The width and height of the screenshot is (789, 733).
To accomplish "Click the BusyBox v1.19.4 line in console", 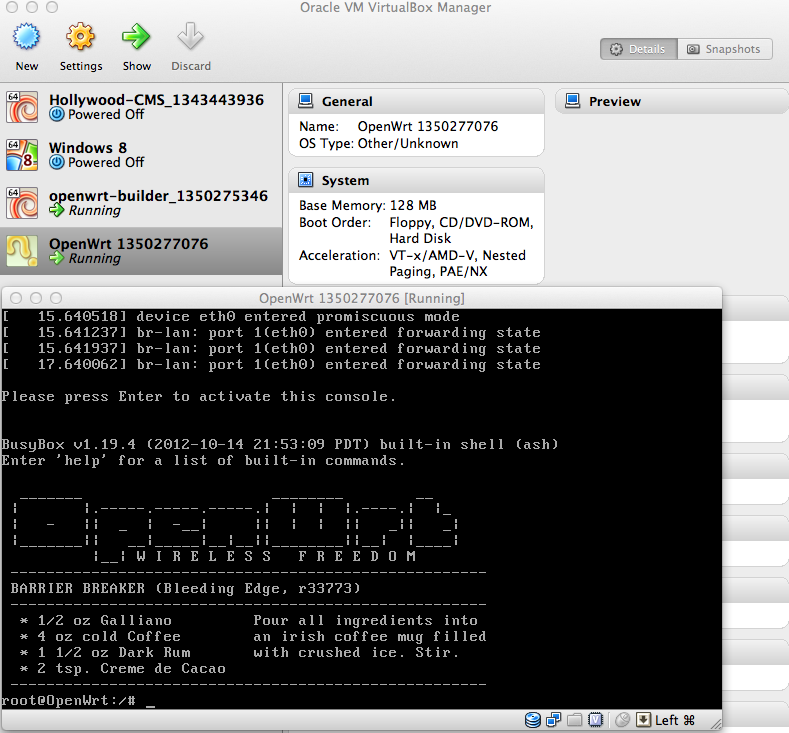I will (280, 444).
